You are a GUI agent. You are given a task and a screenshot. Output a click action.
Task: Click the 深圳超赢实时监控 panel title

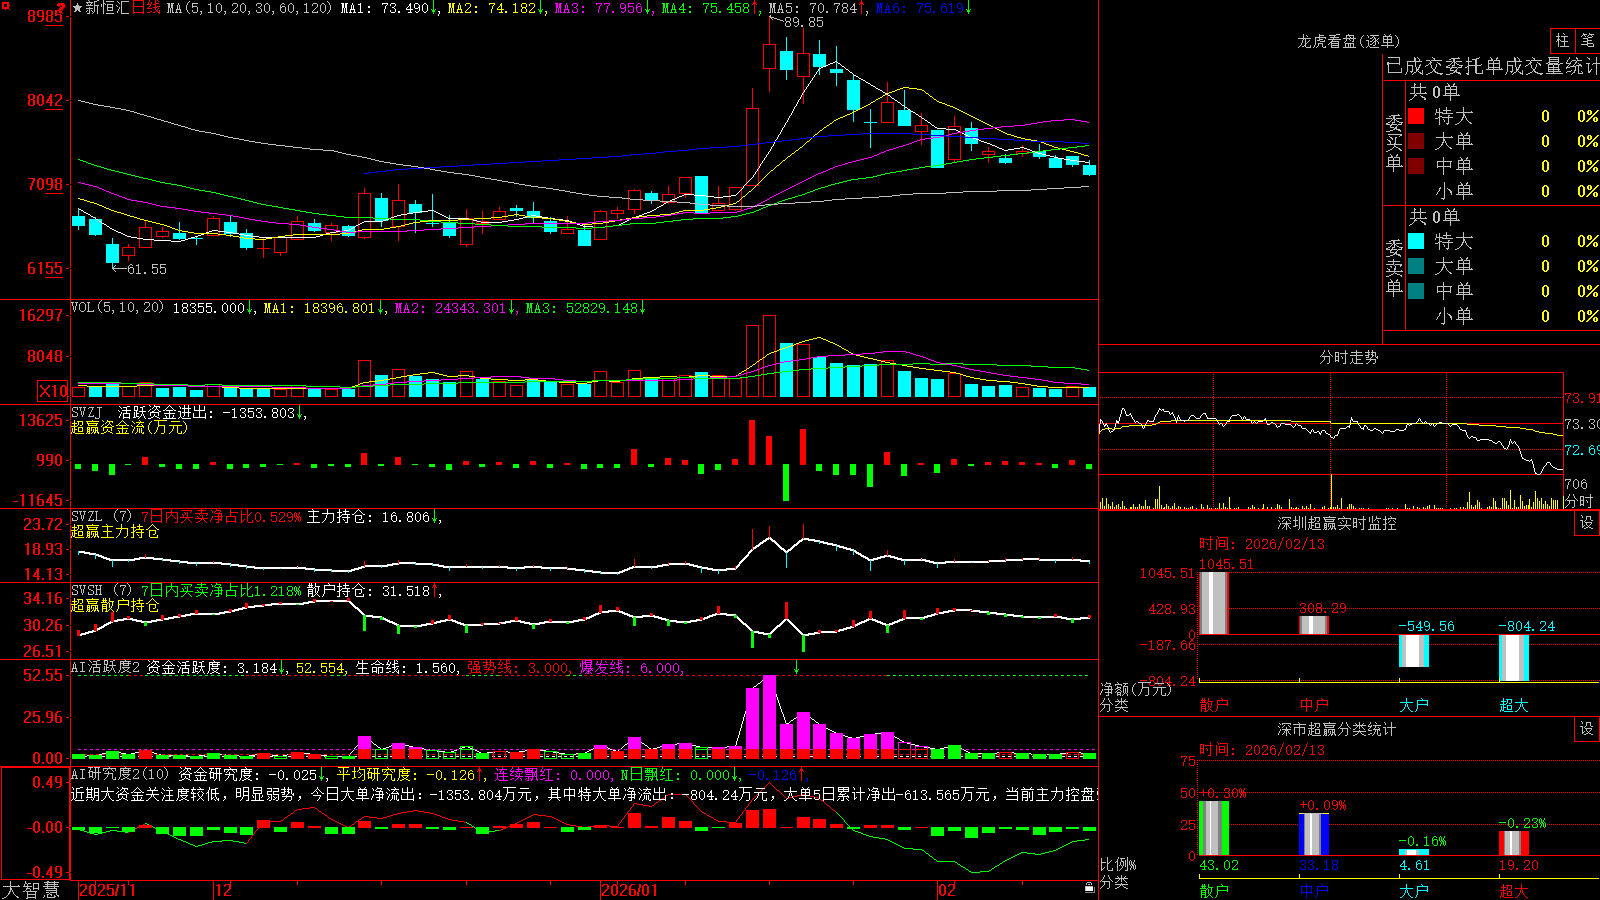click(x=1337, y=523)
